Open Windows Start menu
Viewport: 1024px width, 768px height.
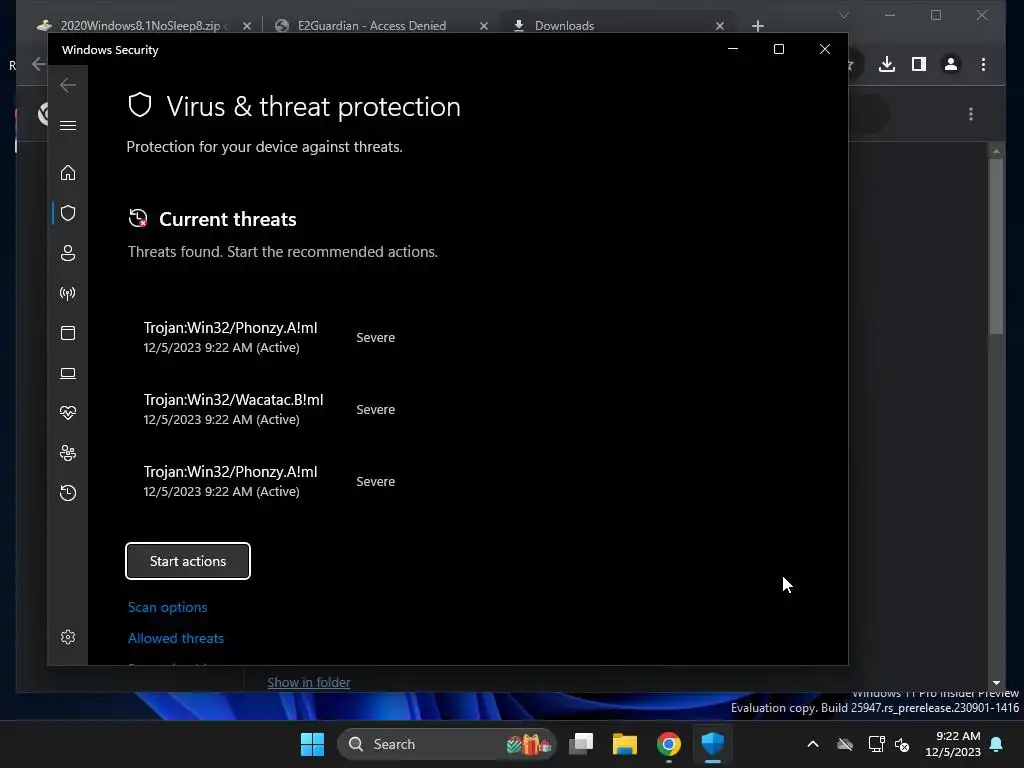click(312, 744)
